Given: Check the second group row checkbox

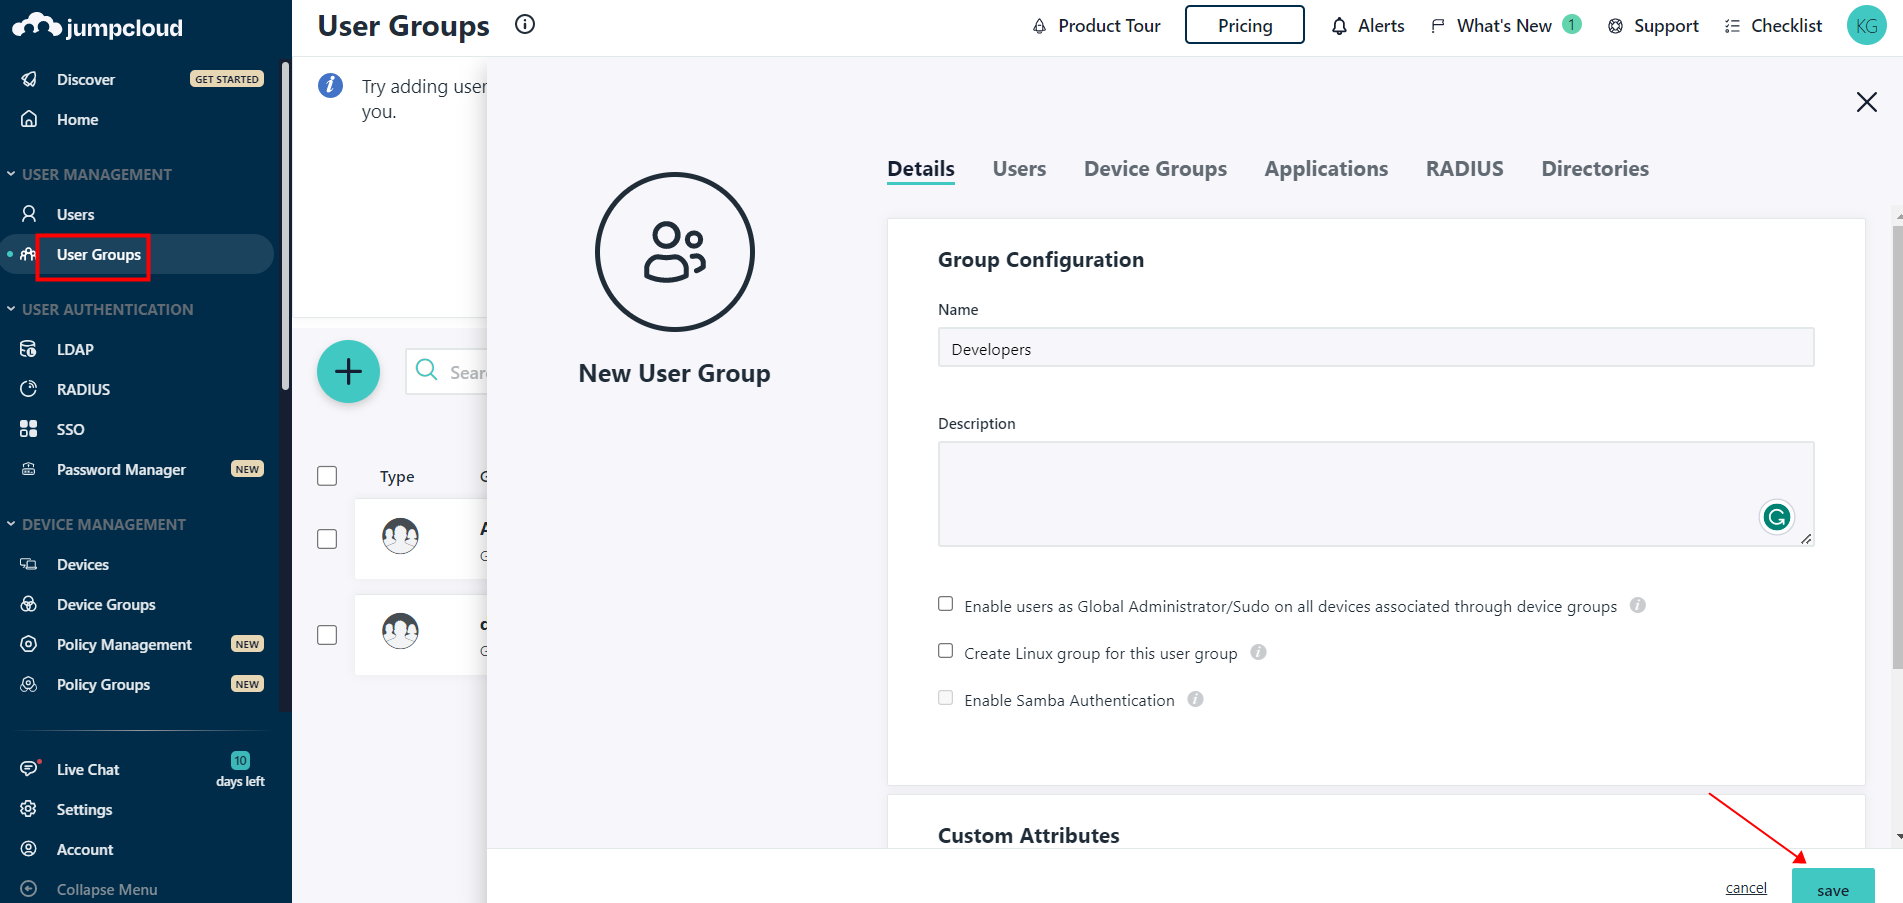Looking at the screenshot, I should click(327, 635).
